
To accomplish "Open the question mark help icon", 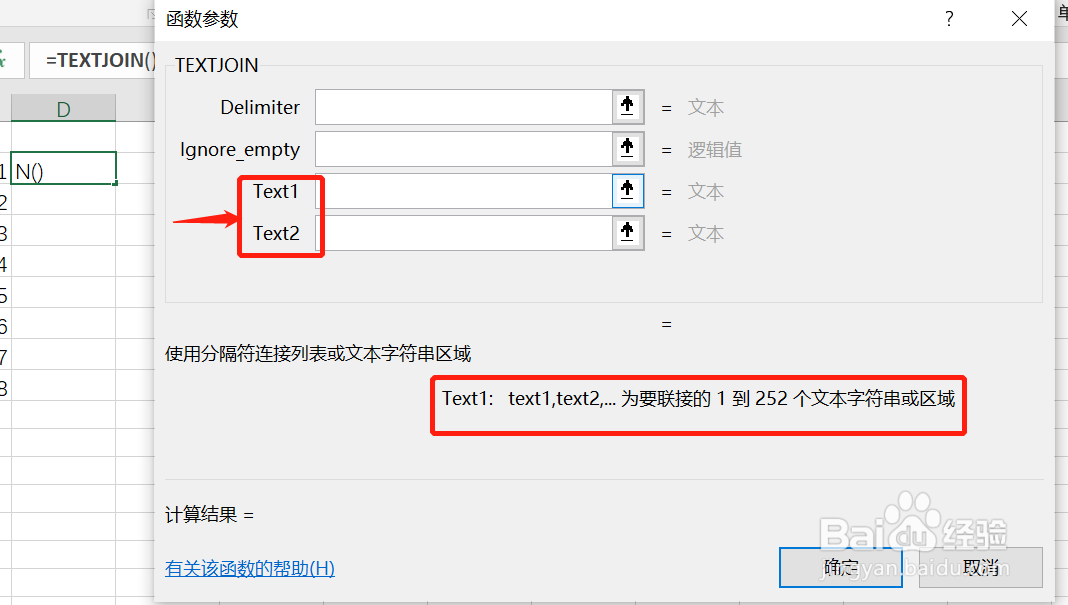I will [949, 19].
